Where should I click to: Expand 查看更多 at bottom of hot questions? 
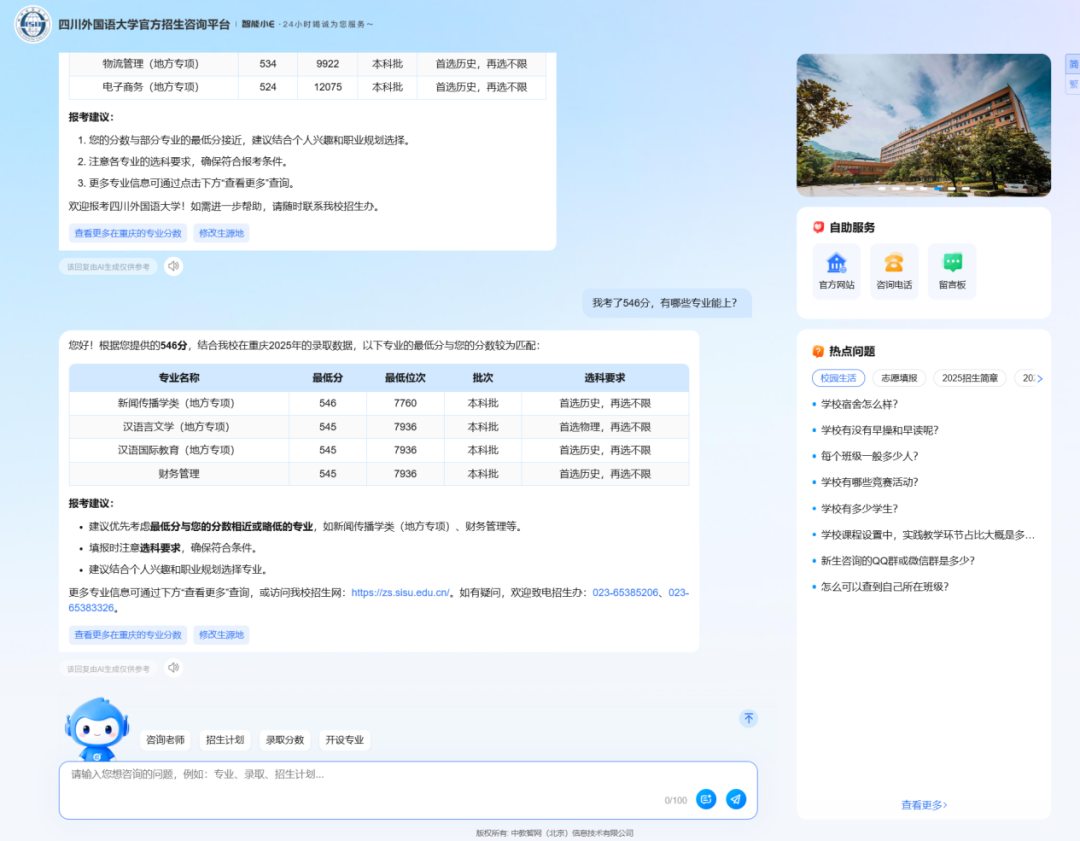tap(923, 804)
